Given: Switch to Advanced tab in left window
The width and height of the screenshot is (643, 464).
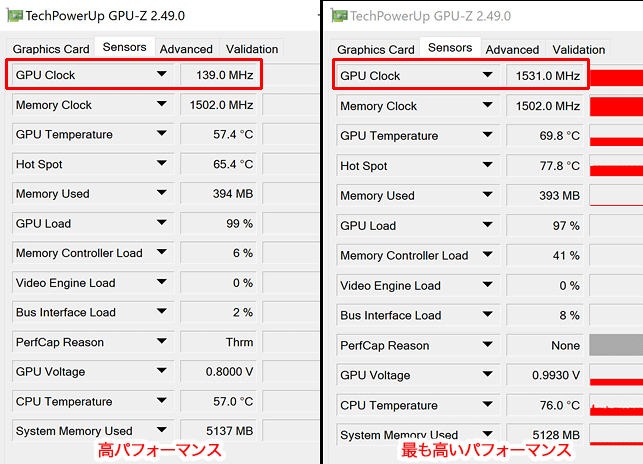Looking at the screenshot, I should (187, 49).
